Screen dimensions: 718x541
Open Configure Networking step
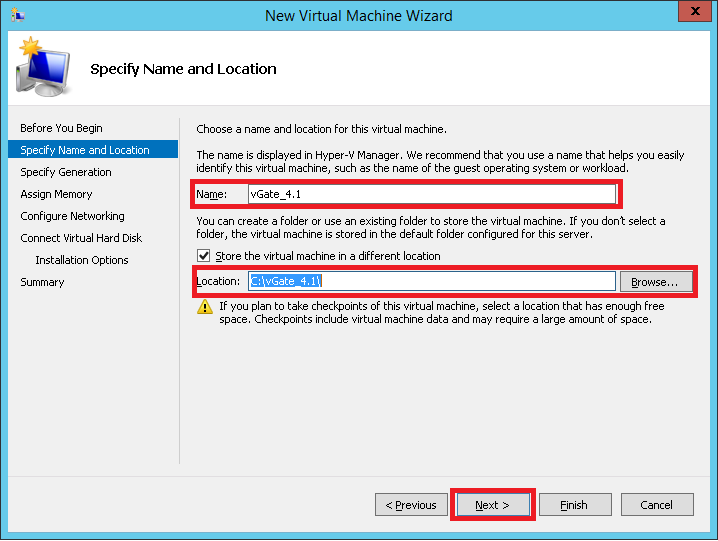coord(72,216)
